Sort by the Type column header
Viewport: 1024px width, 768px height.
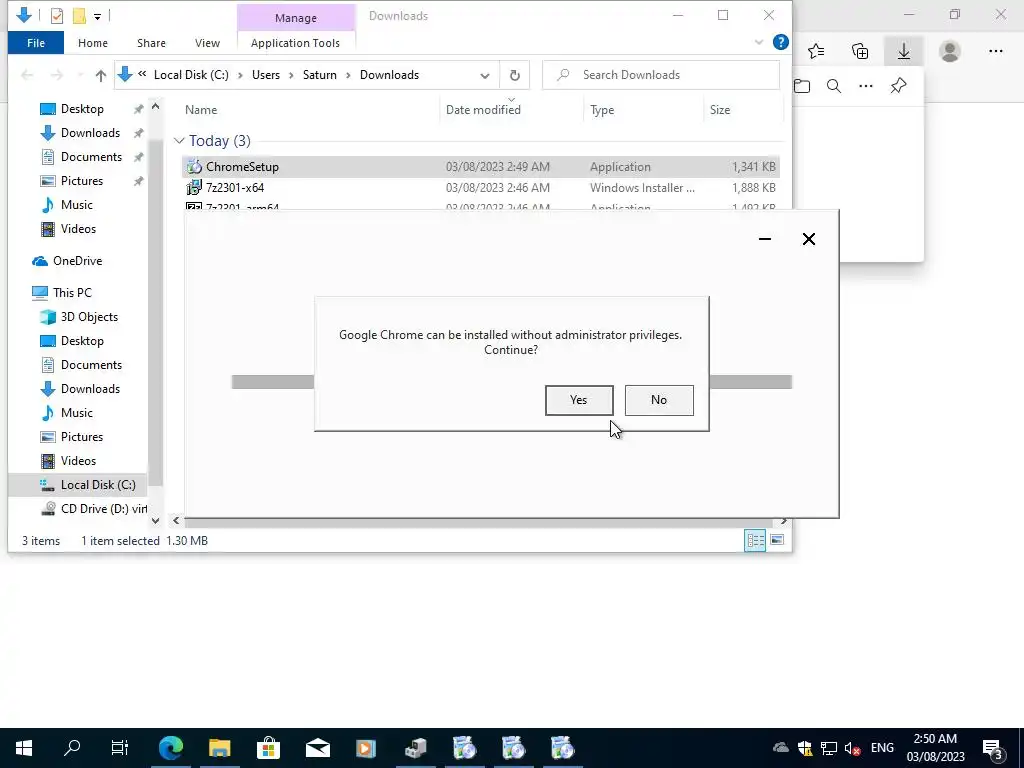click(602, 110)
